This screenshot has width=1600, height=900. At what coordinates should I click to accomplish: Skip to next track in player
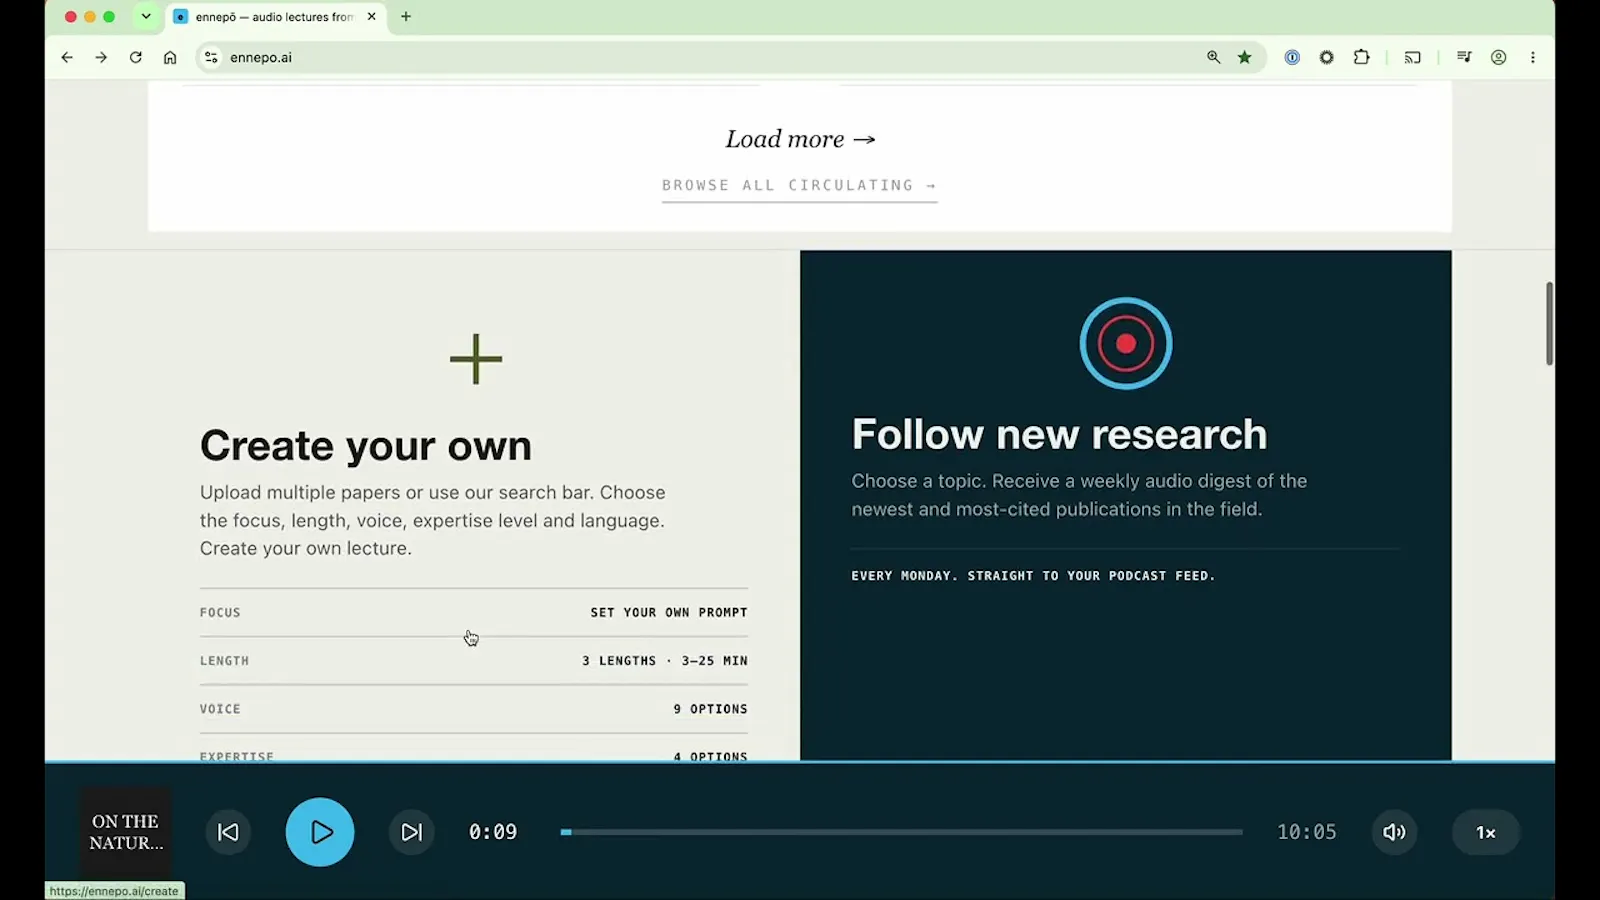click(x=411, y=832)
